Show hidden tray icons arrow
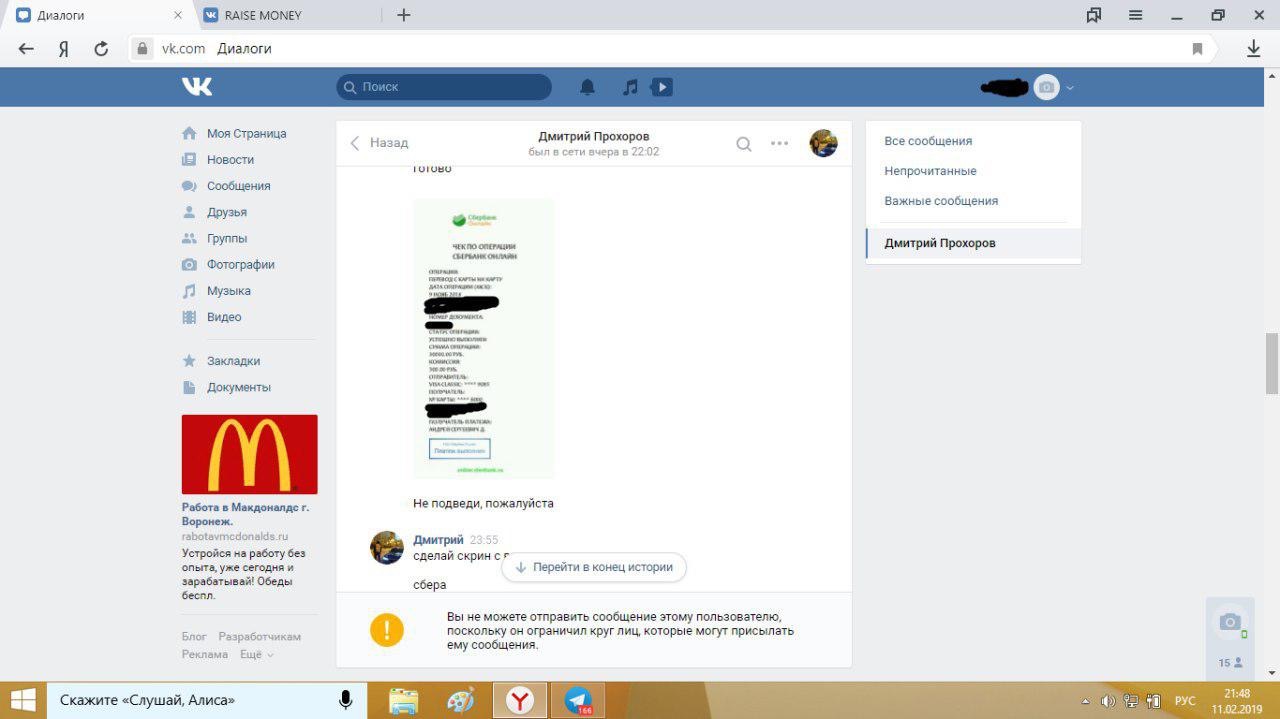The height and width of the screenshot is (719, 1280). 1086,701
